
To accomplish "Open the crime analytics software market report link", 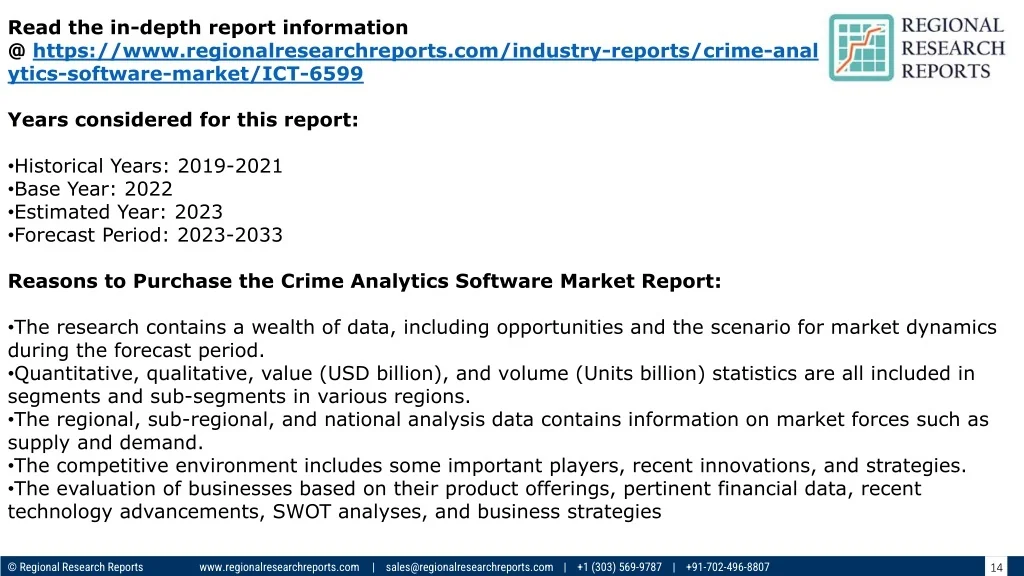I will tap(413, 62).
